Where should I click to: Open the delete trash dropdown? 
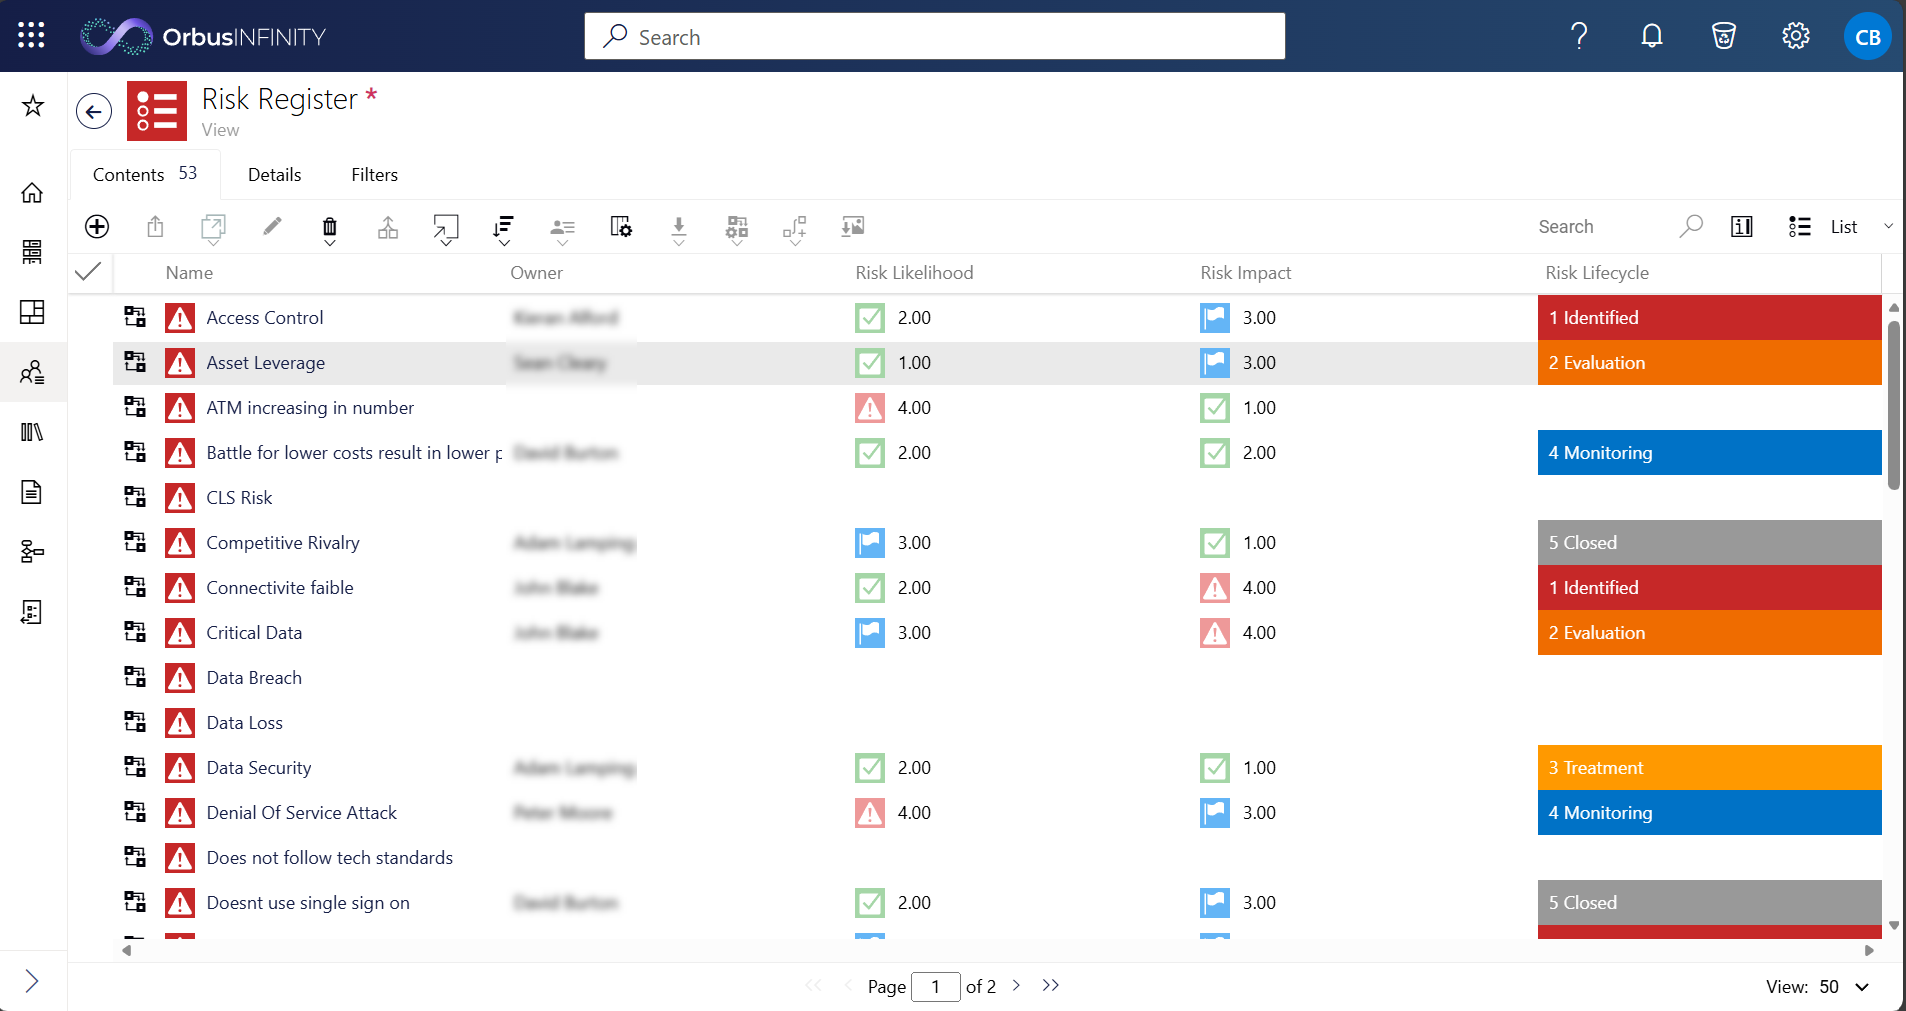coord(330,230)
